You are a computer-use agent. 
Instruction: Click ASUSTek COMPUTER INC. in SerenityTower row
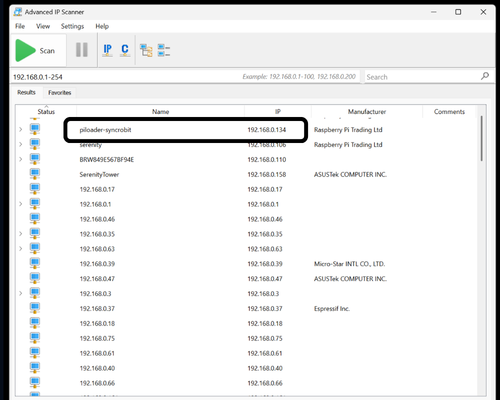pos(350,174)
